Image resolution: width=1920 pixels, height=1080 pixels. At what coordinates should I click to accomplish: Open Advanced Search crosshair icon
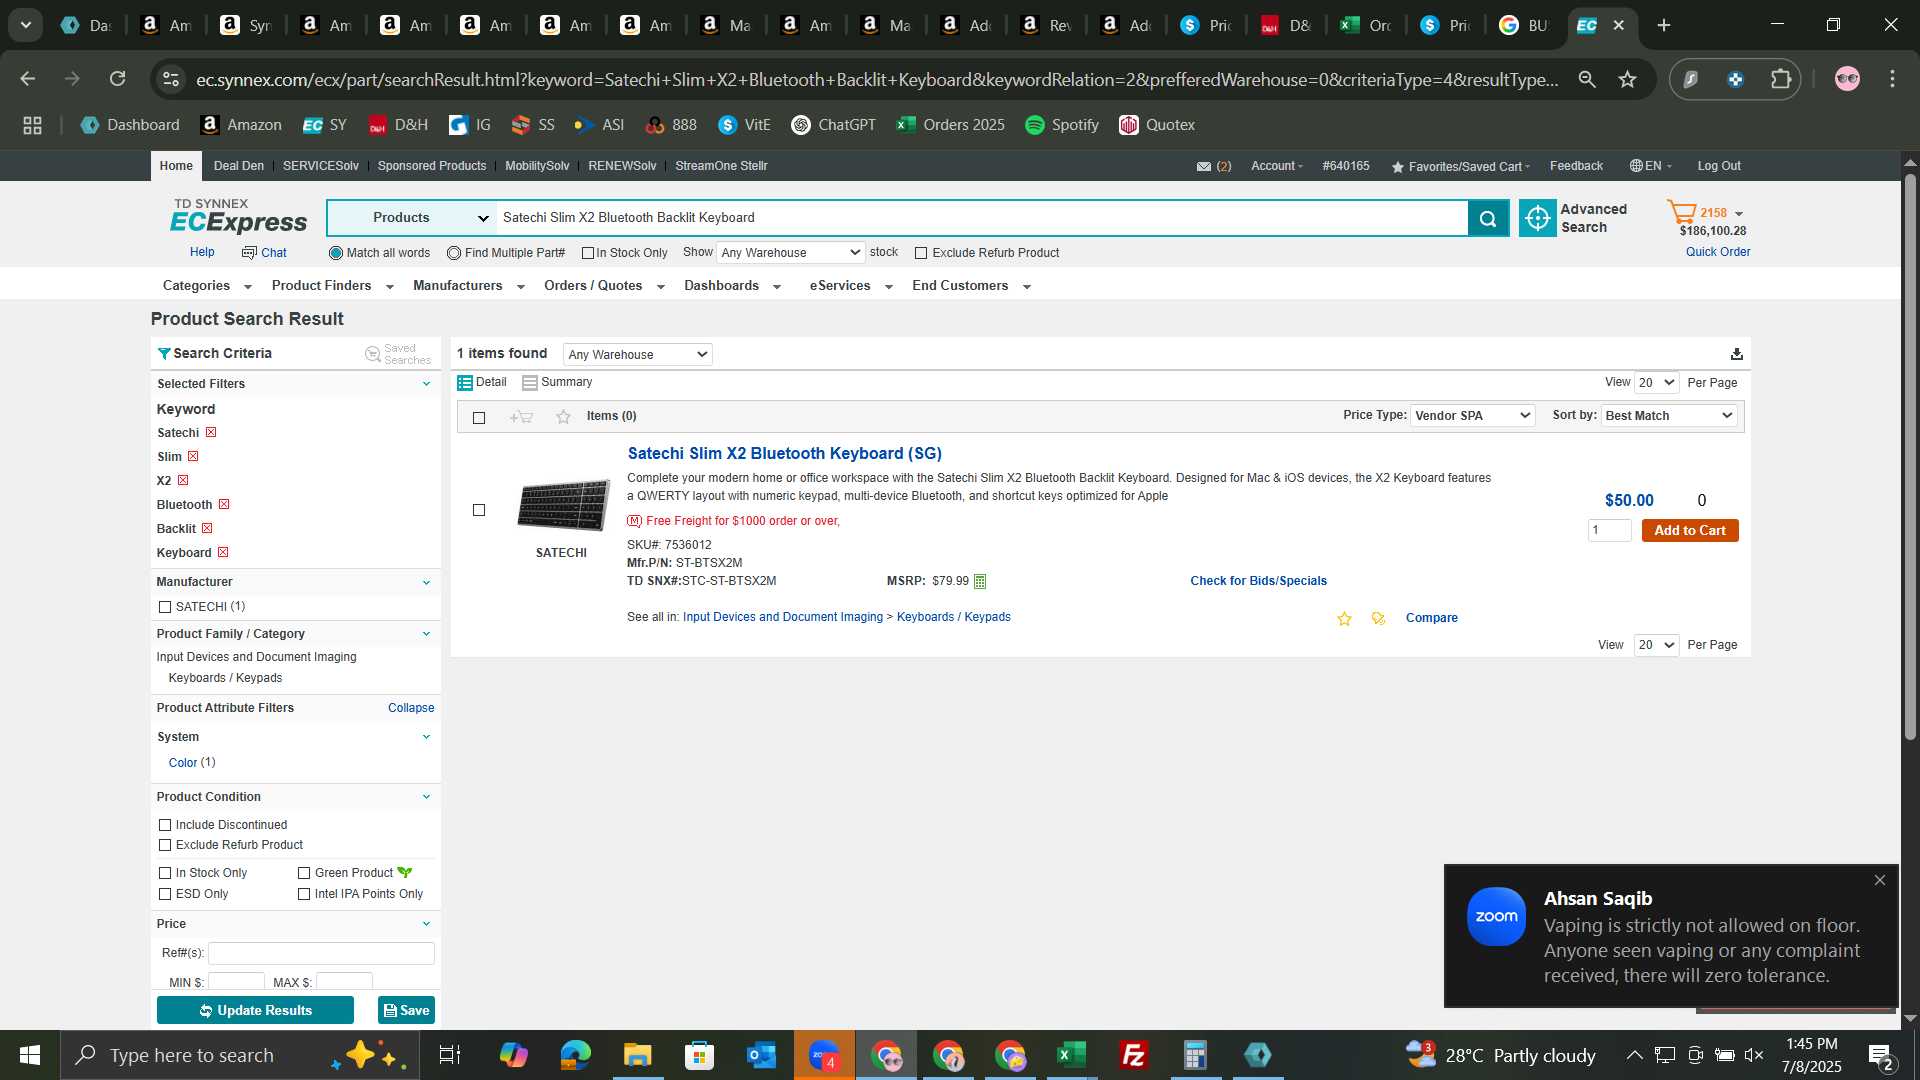coord(1537,218)
